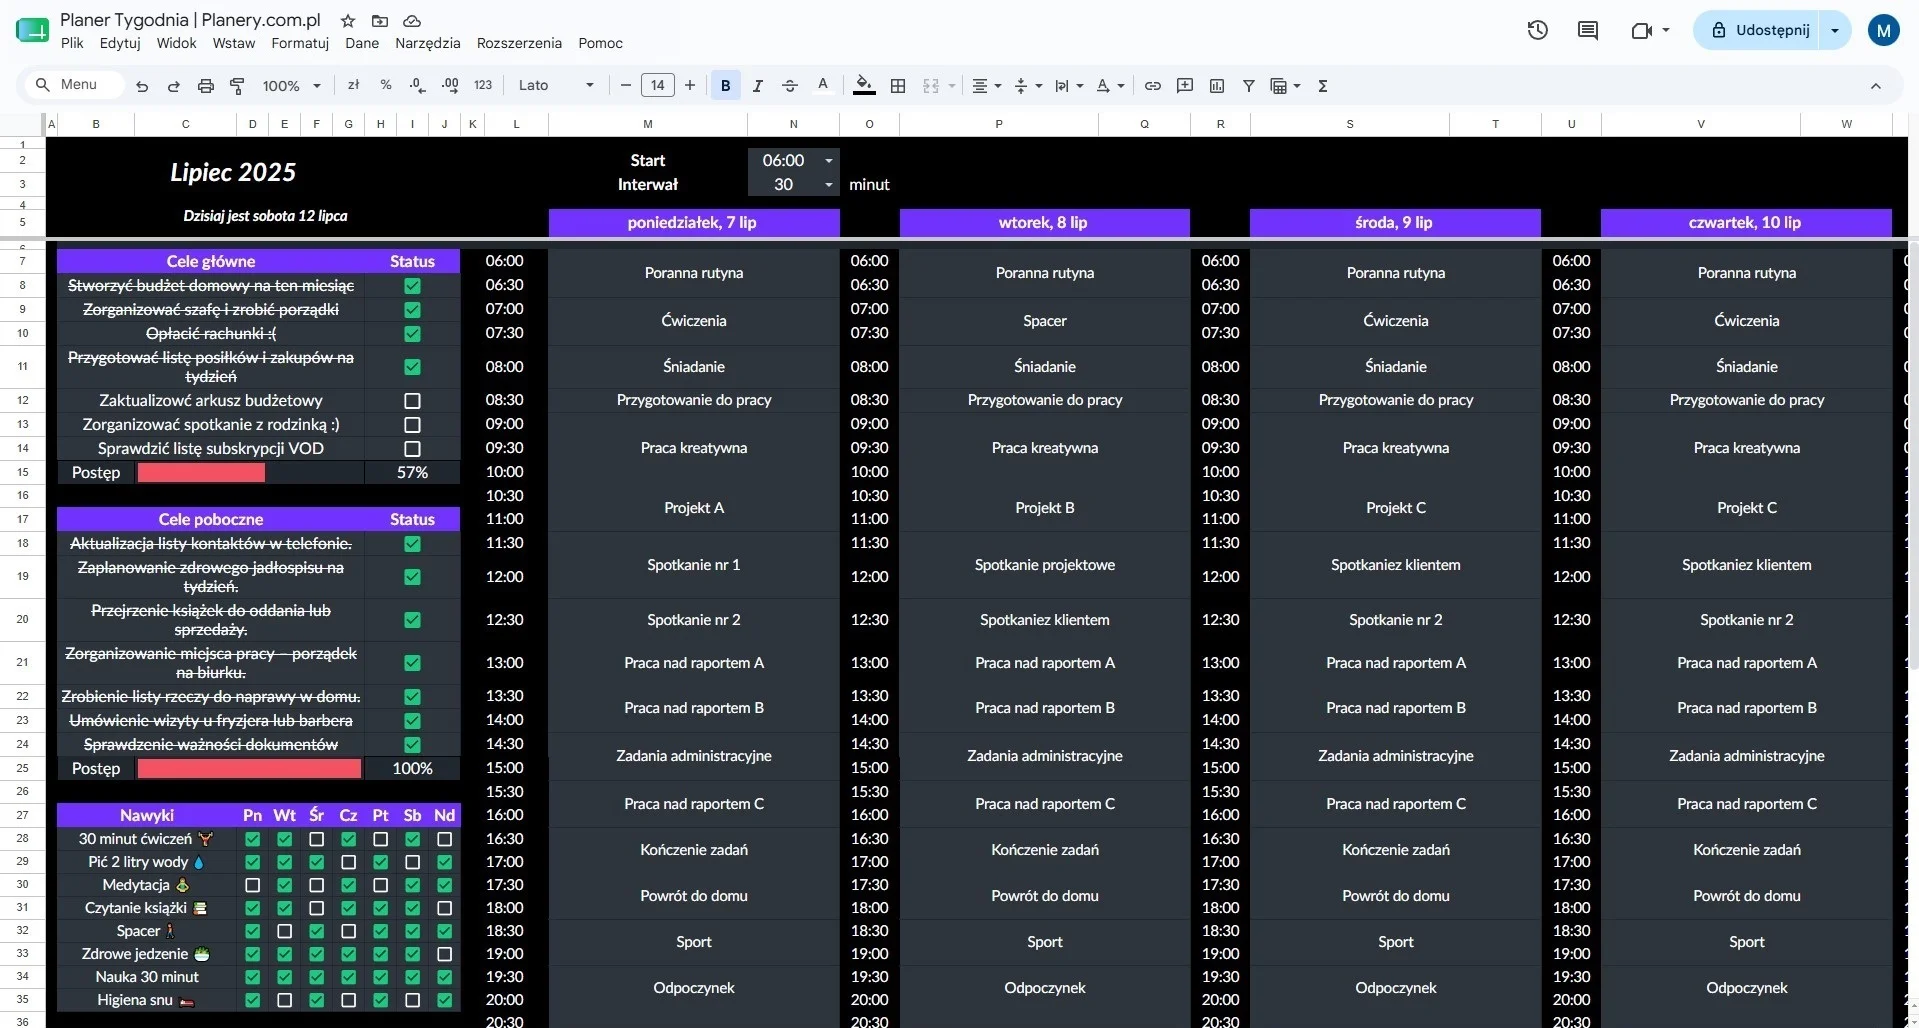Open version history clock icon

pyautogui.click(x=1538, y=30)
